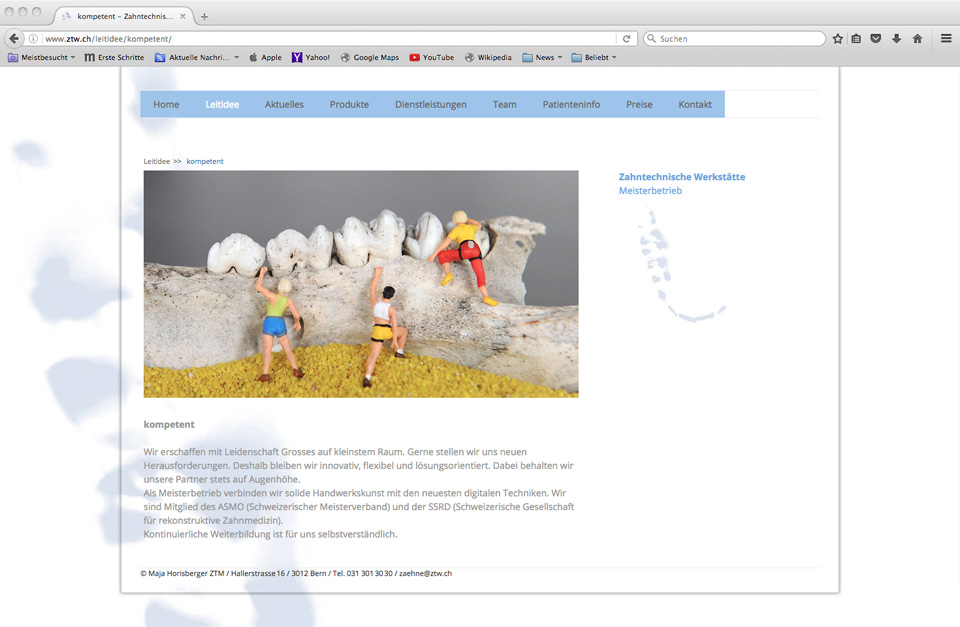Open the Dienstleistungen menu item
Image resolution: width=960 pixels, height=627 pixels.
[430, 105]
